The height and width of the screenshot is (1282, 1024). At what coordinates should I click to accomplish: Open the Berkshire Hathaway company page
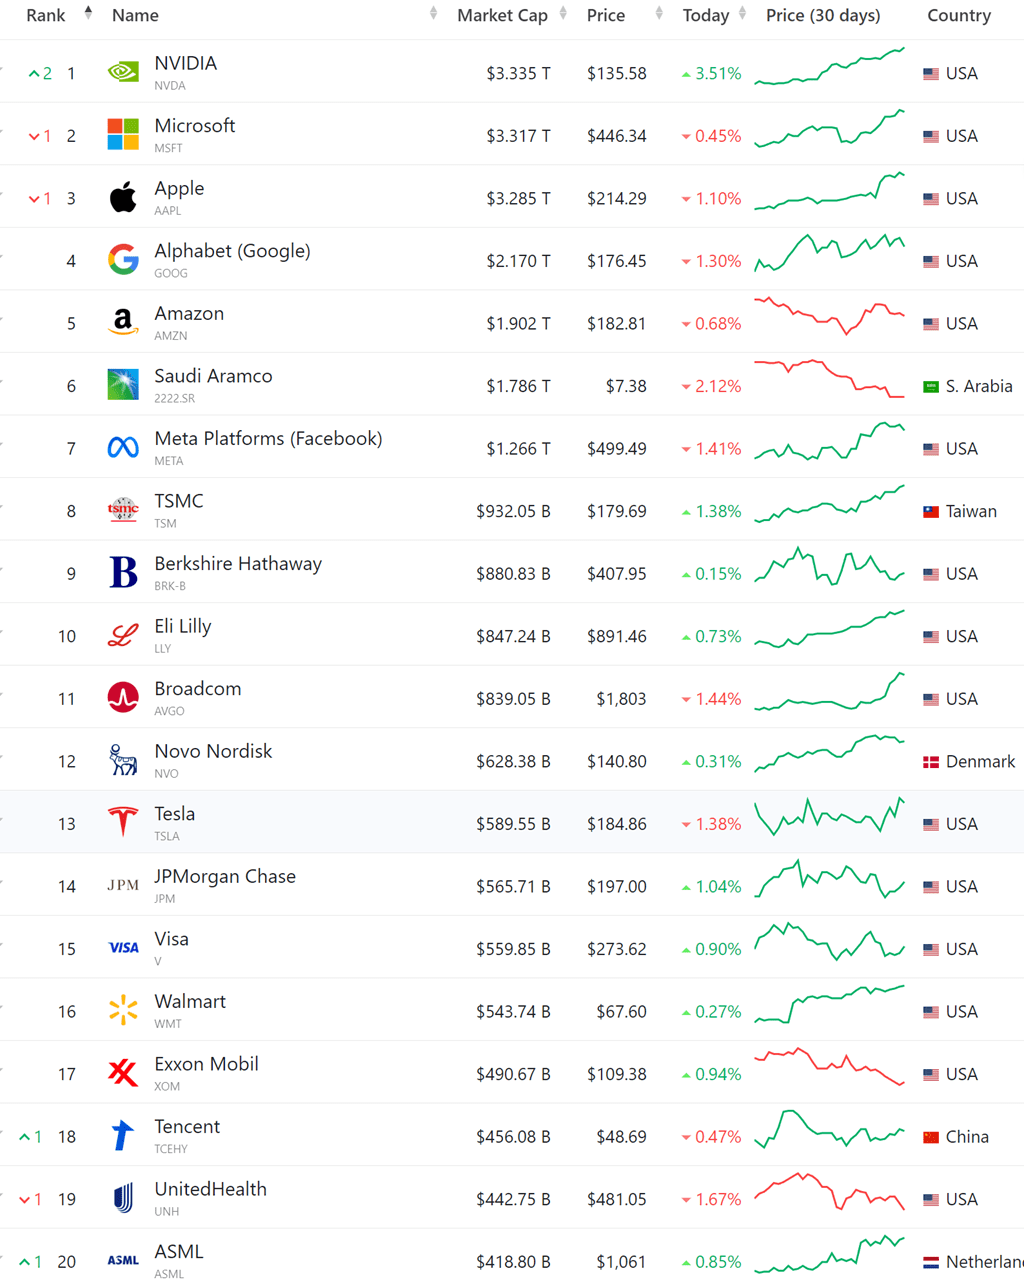click(x=238, y=564)
